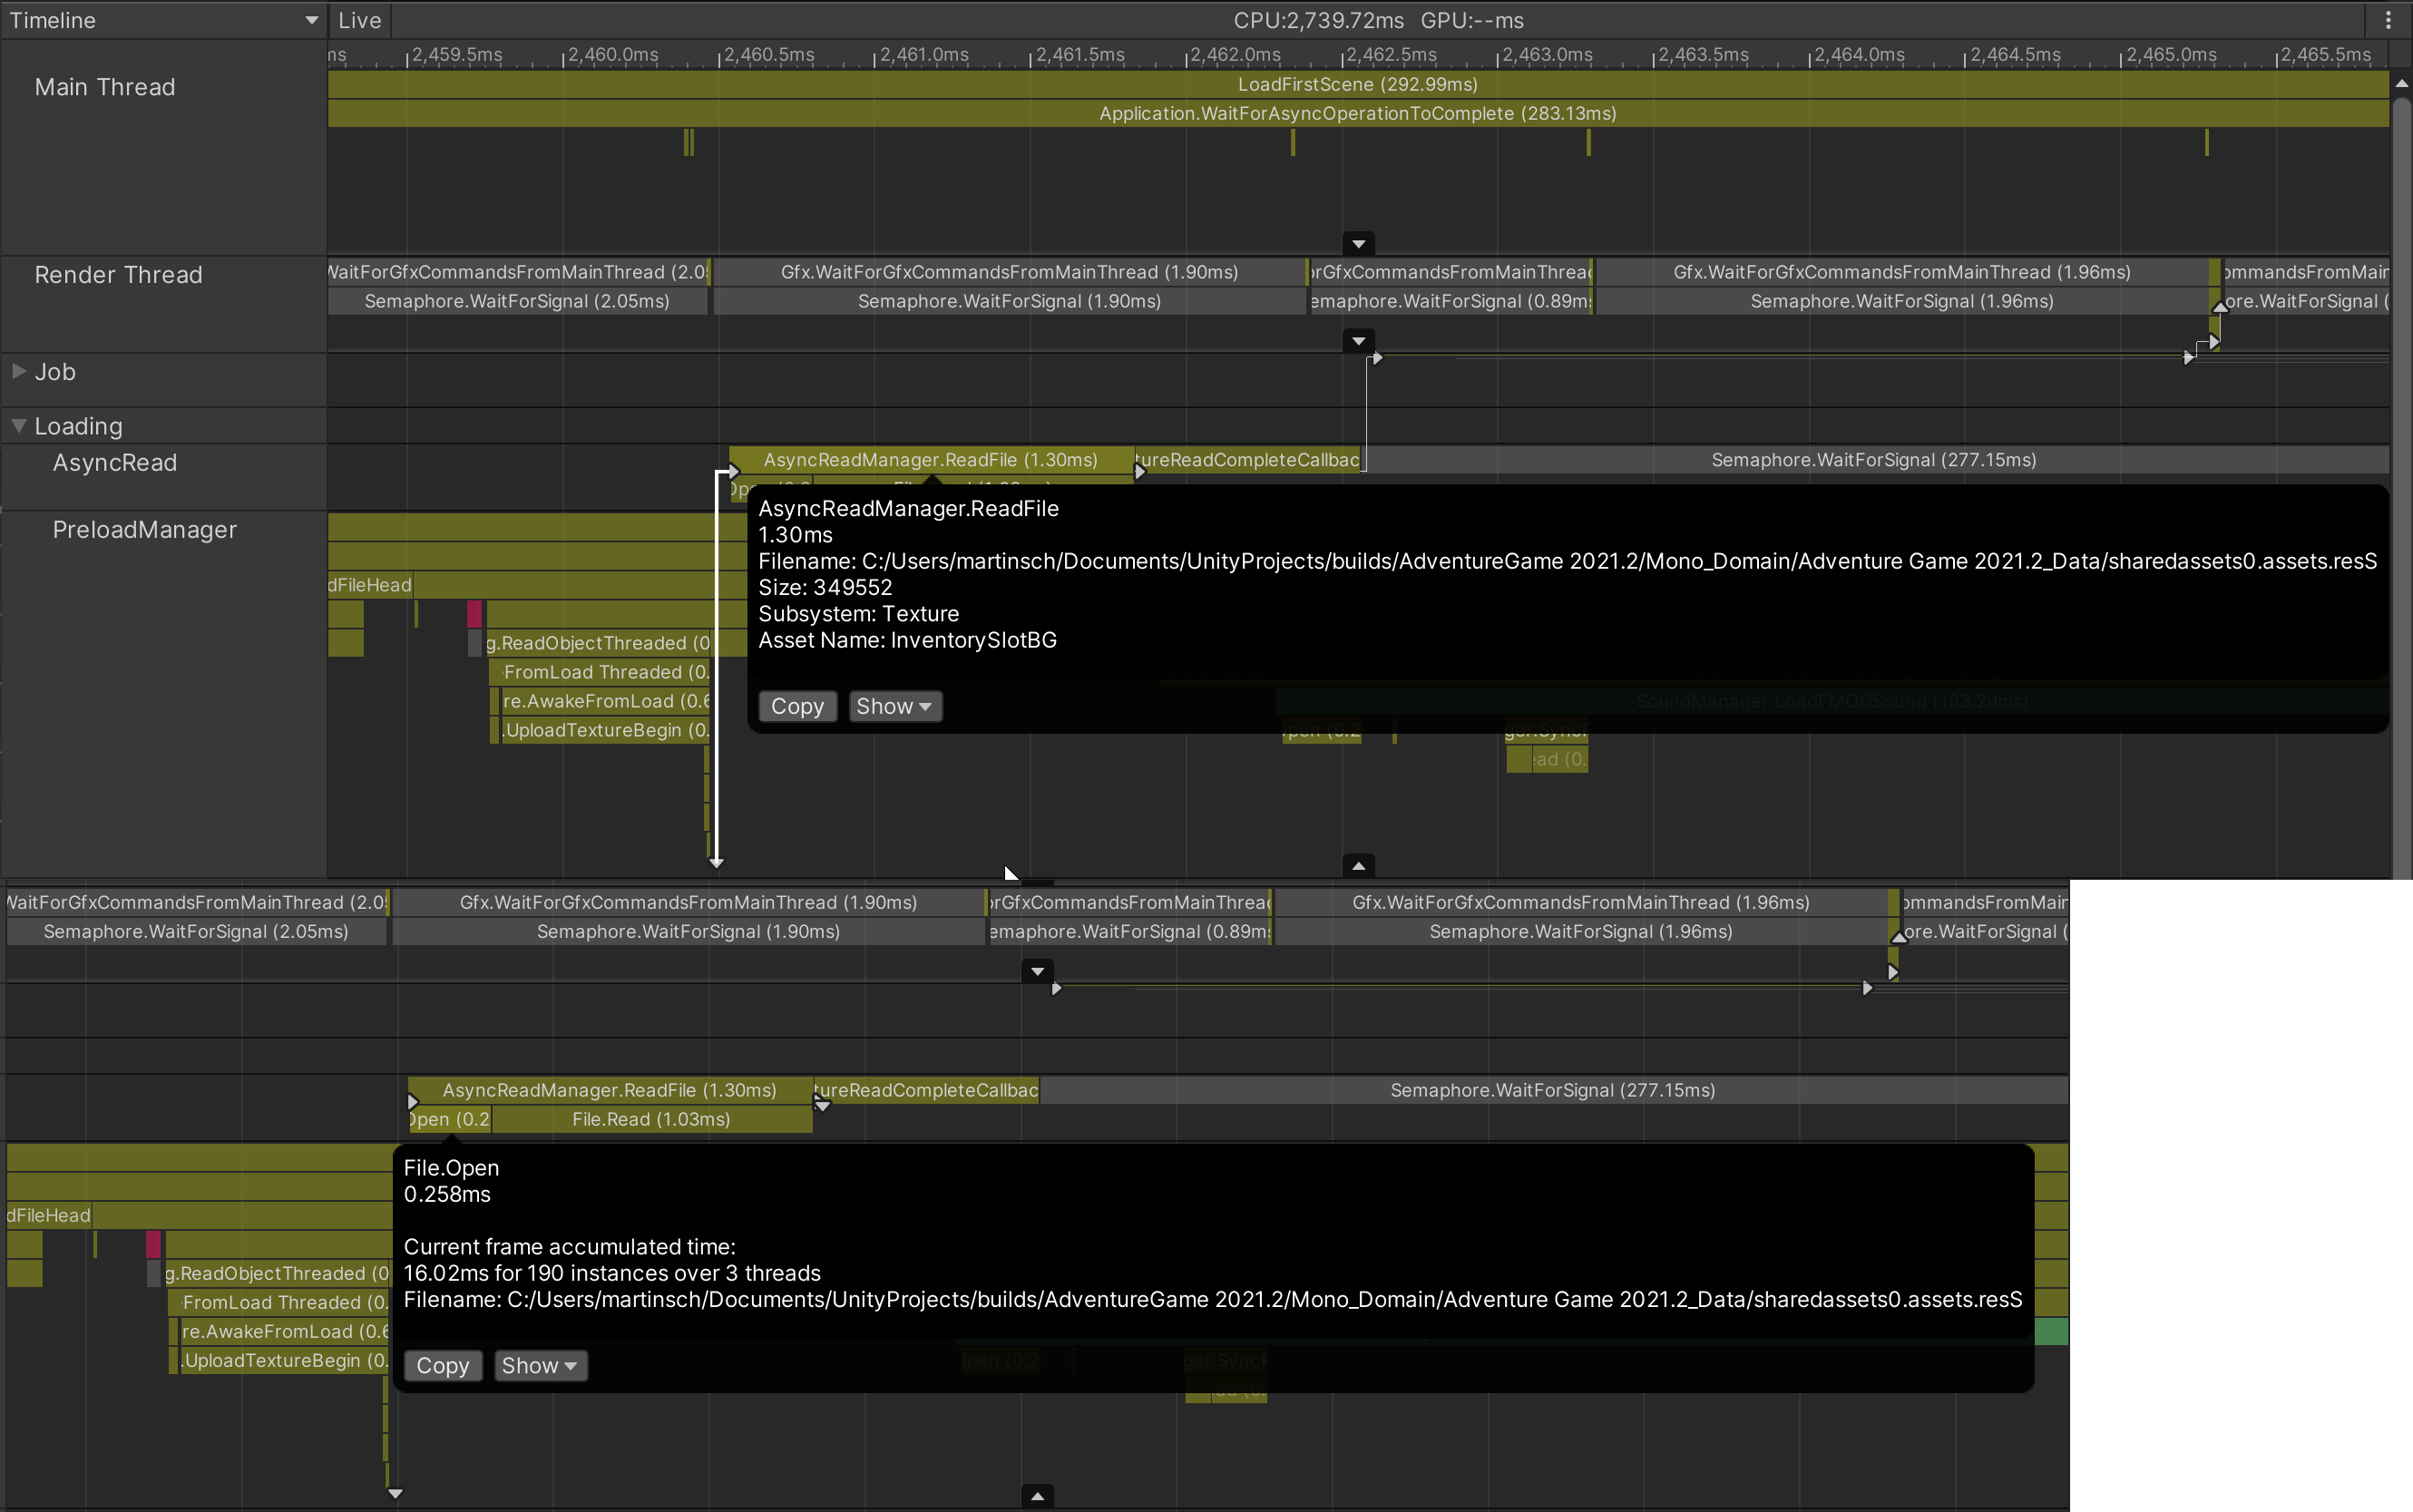Image resolution: width=2413 pixels, height=1512 pixels.
Task: Select the upper Semaphore.WaitForSignal (277.15ms) sample
Action: coord(1872,460)
